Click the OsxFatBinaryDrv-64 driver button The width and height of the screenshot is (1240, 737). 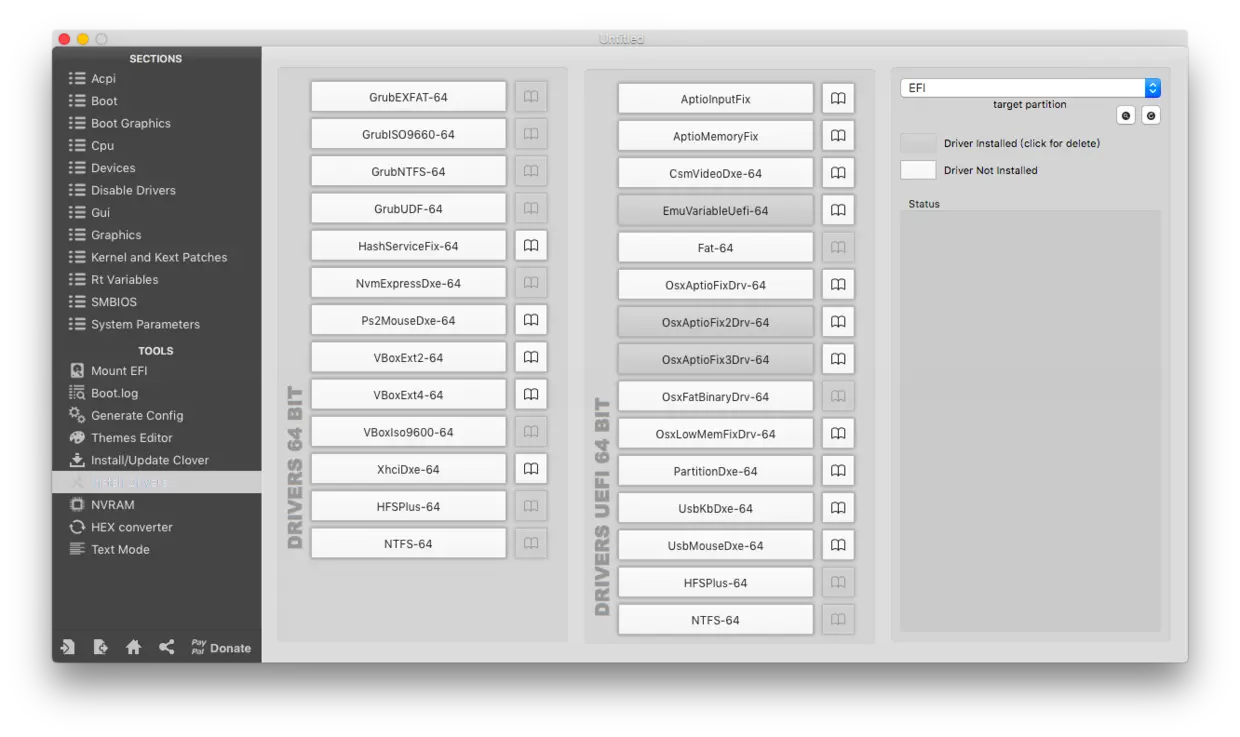click(x=715, y=397)
